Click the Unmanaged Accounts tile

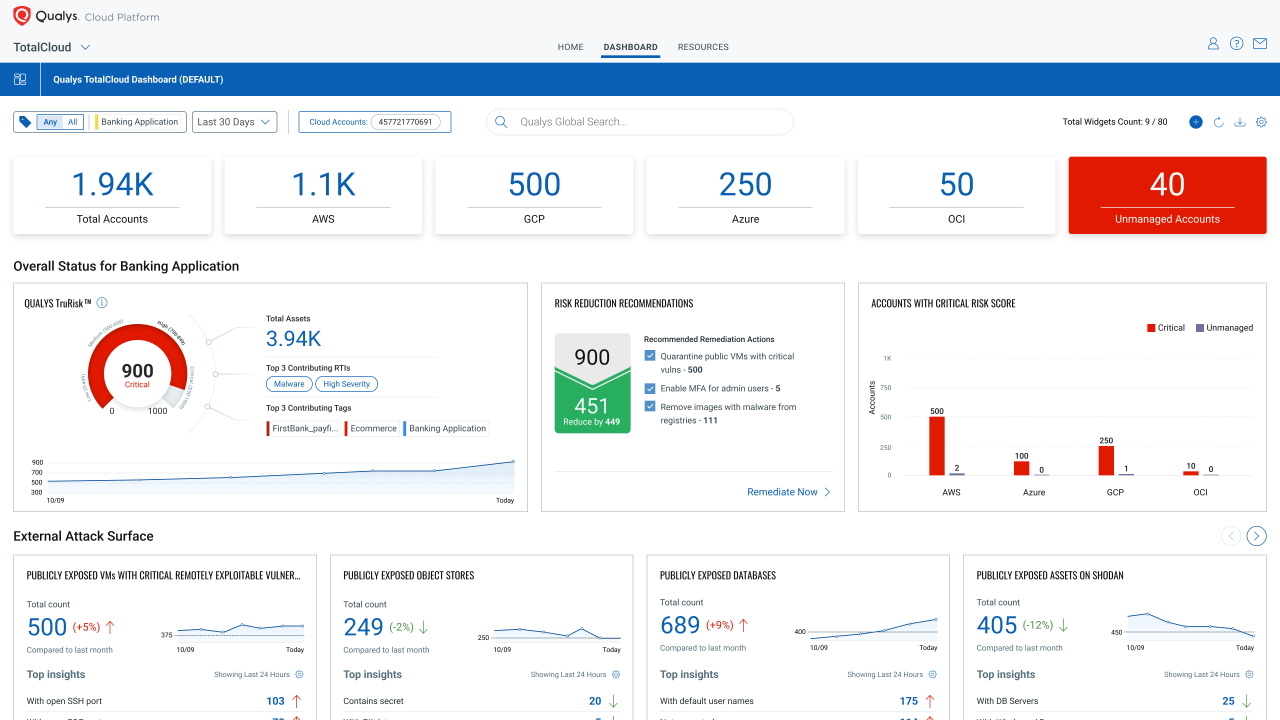(x=1167, y=195)
